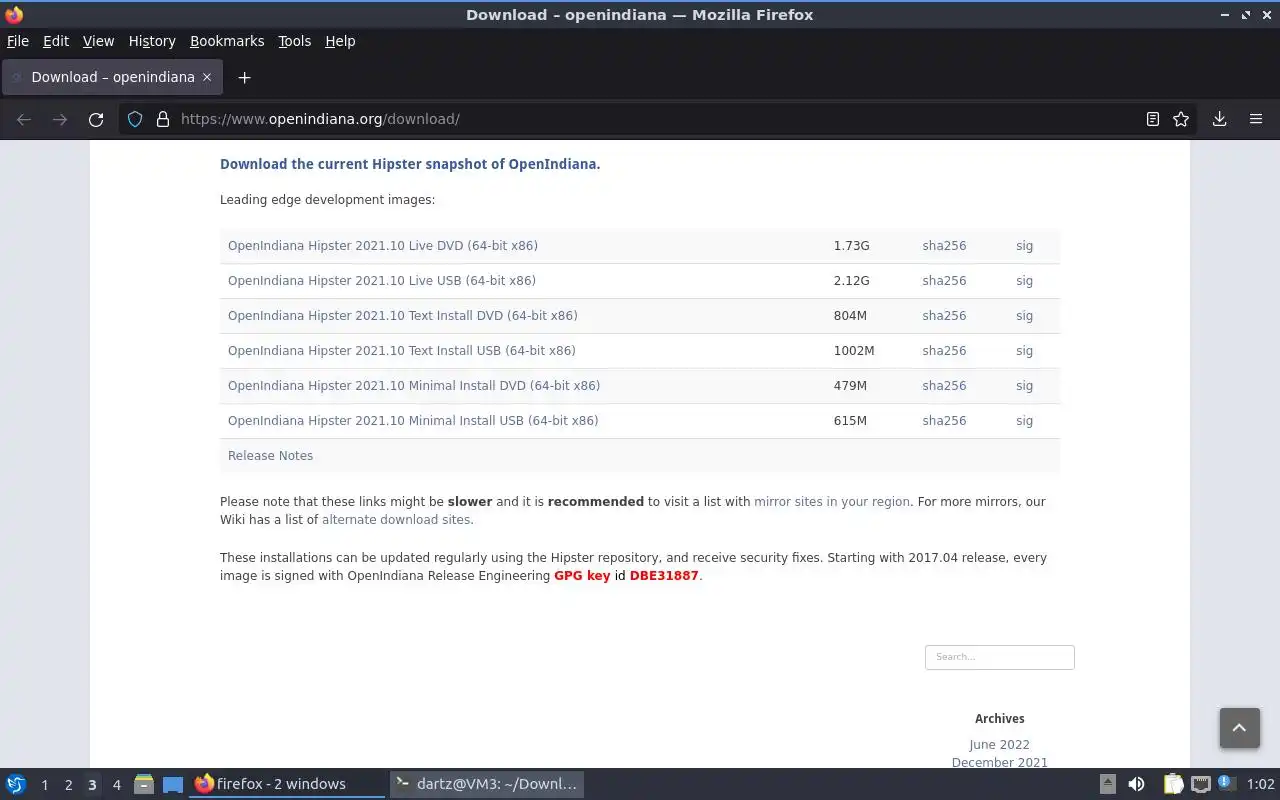Click the update notifier tray icon
The height and width of the screenshot is (800, 1280).
click(x=1227, y=783)
